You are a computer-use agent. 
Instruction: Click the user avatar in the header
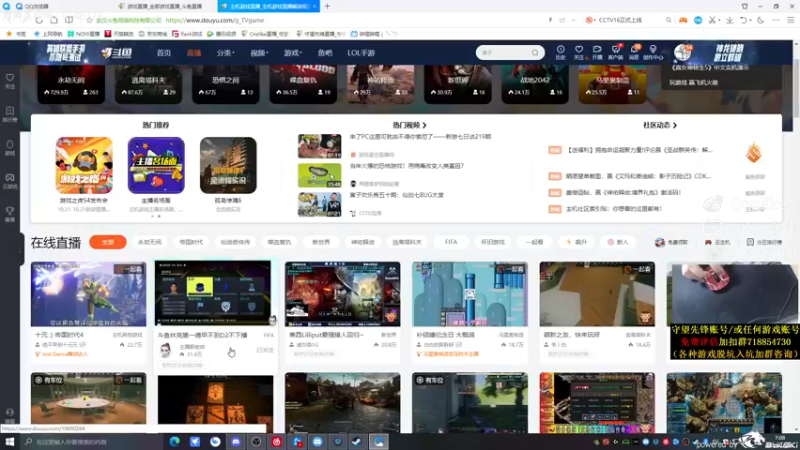pos(683,52)
